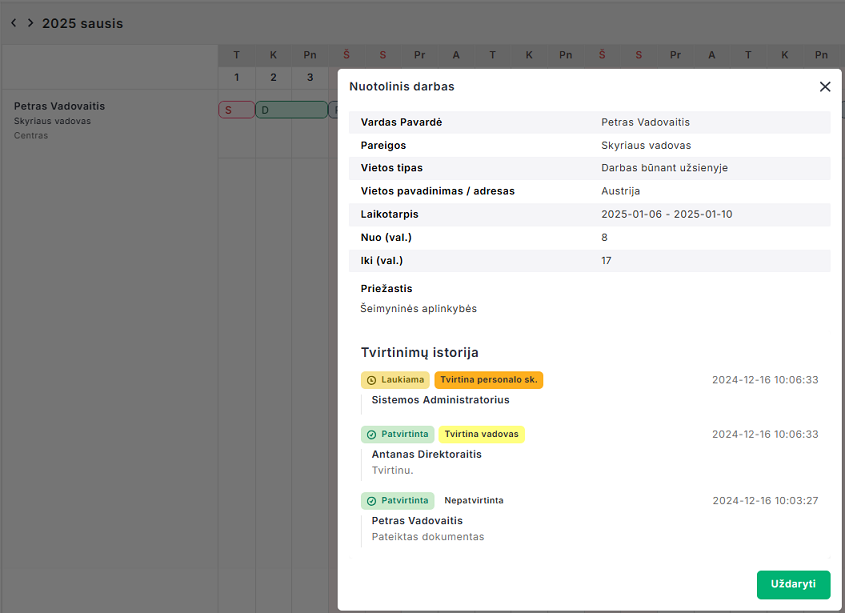This screenshot has height=613, width=845.
Task: Click the yellow Tvirtina vadovas badge
Action: pos(481,434)
